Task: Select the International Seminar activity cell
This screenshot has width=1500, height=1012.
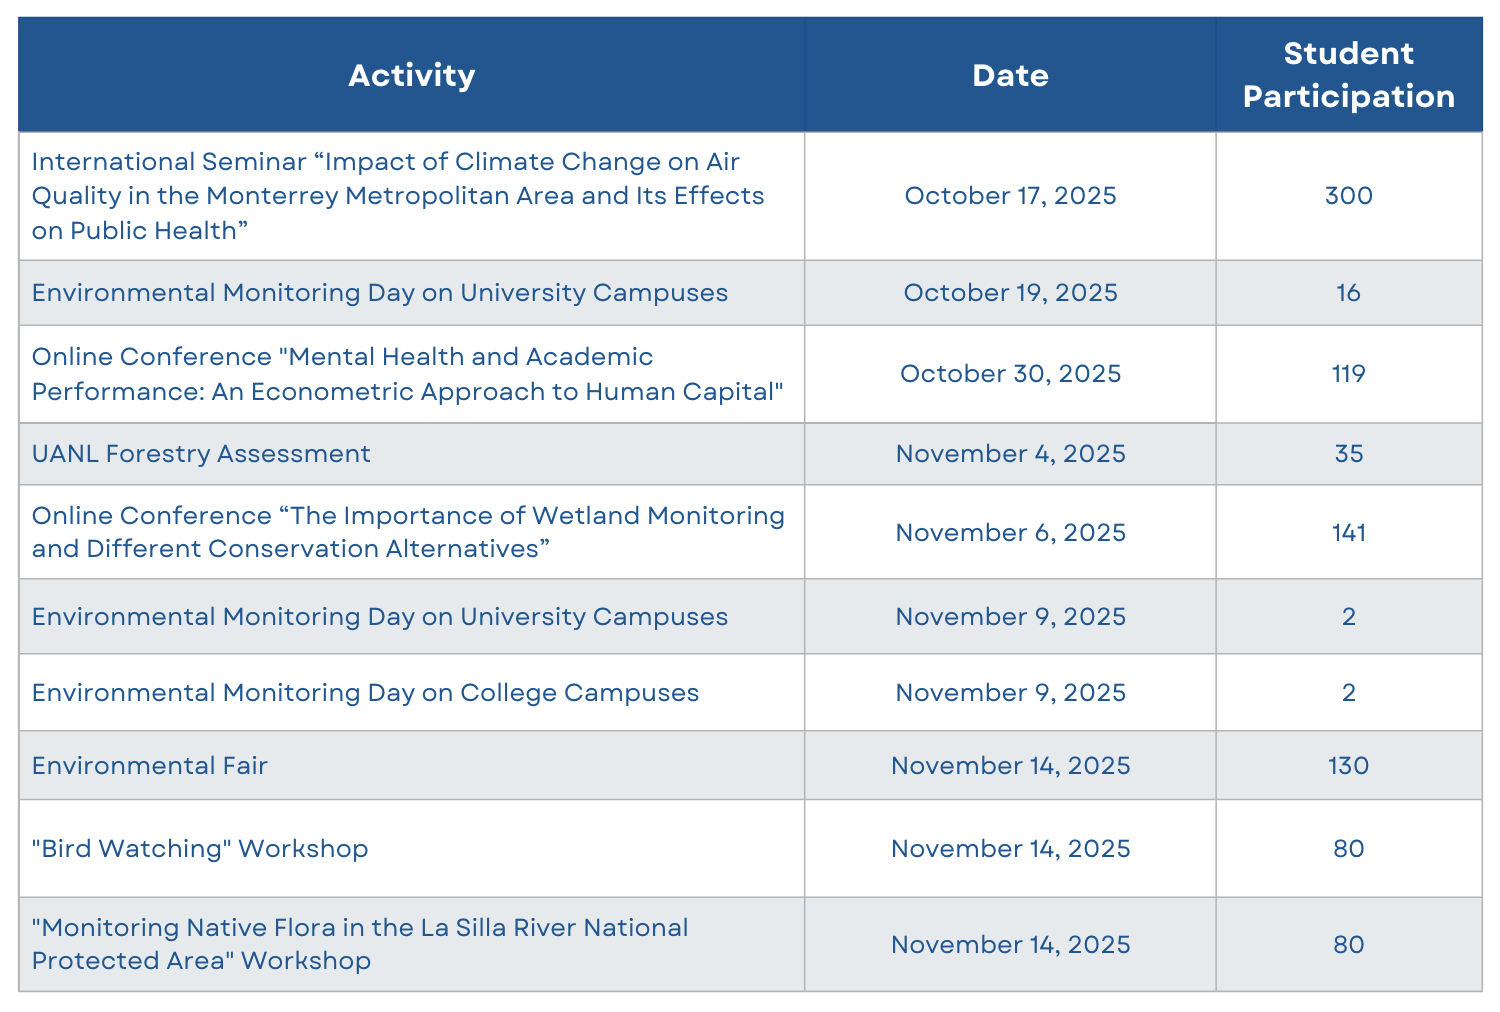Action: coord(411,196)
